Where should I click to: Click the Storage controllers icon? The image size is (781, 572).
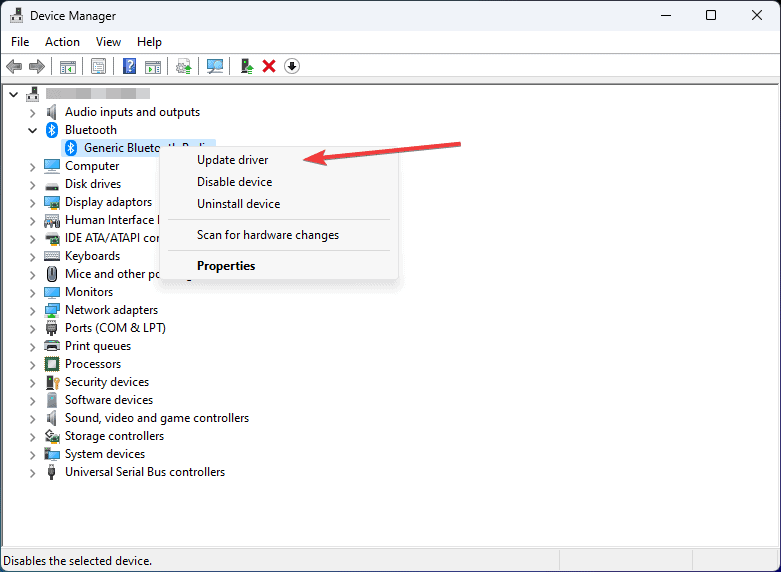point(52,436)
